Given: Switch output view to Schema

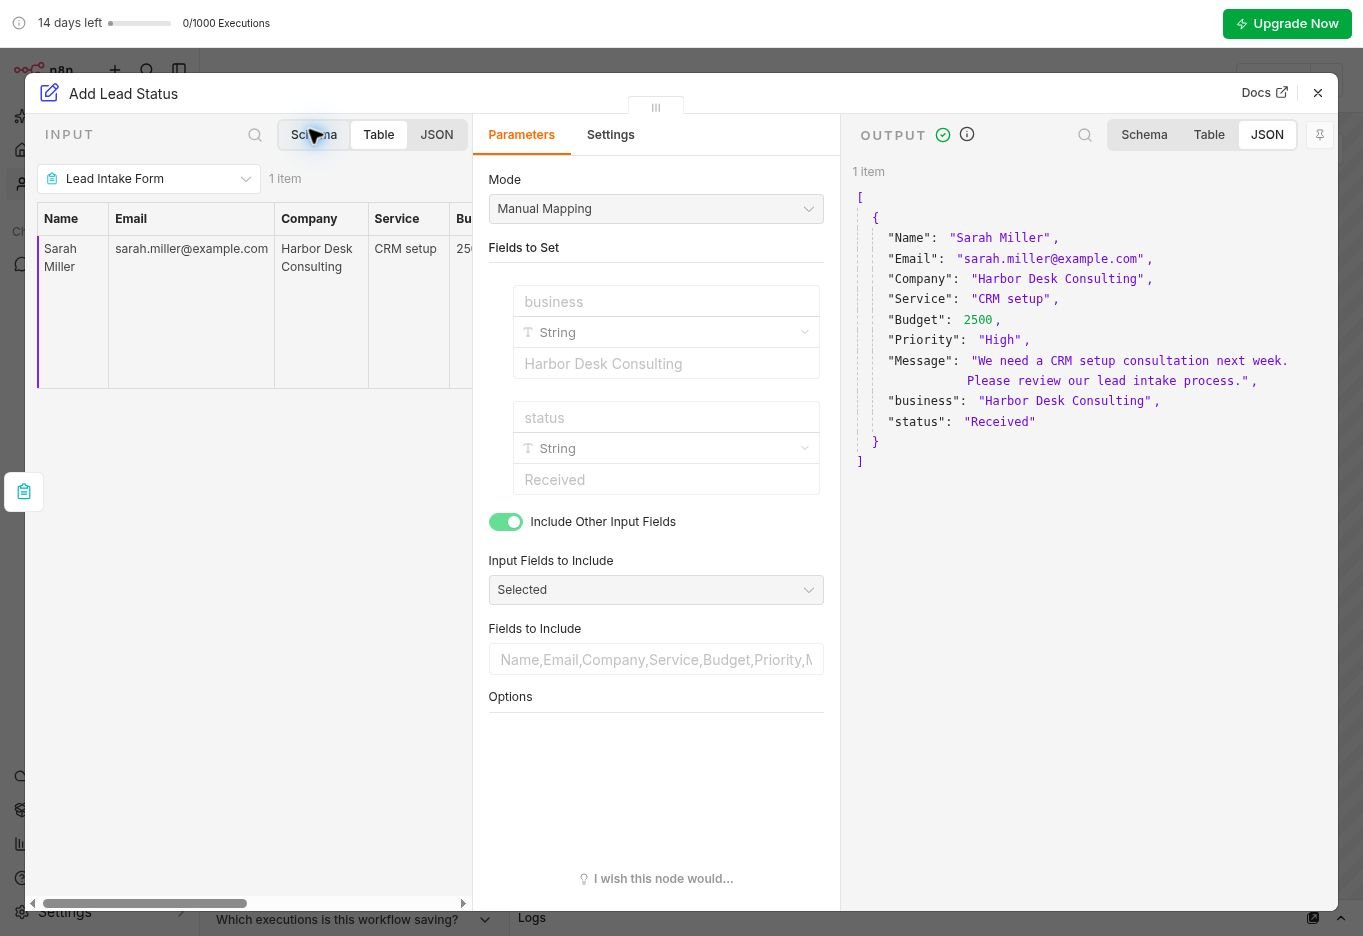Looking at the screenshot, I should click(x=1144, y=135).
